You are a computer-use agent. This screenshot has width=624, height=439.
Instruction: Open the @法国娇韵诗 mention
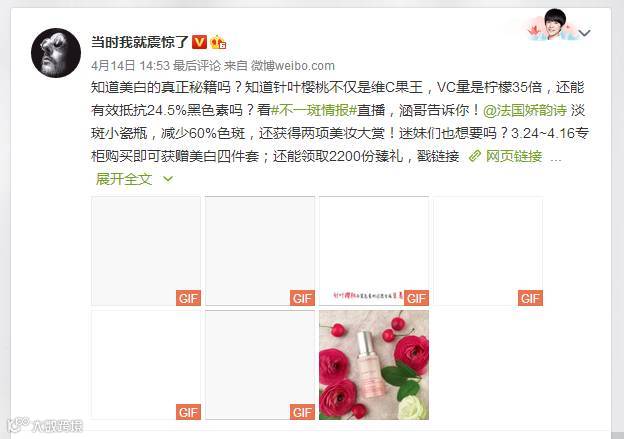(525, 110)
